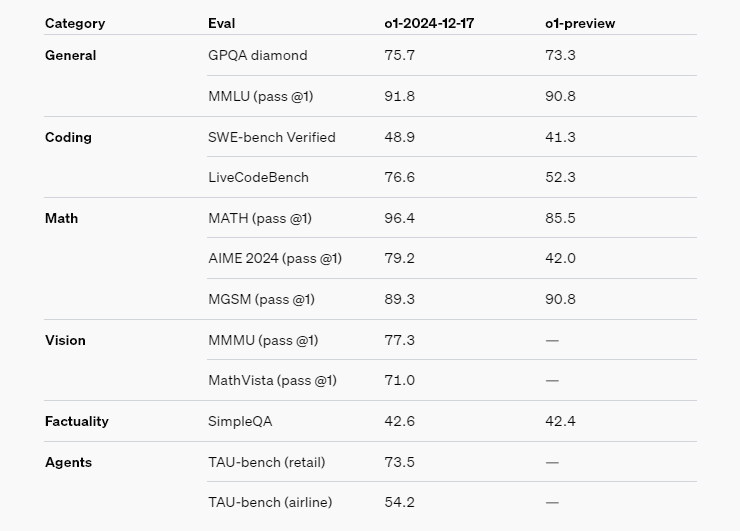The width and height of the screenshot is (740, 531).
Task: Click the 96.4 score for MATH
Action: [x=399, y=218]
